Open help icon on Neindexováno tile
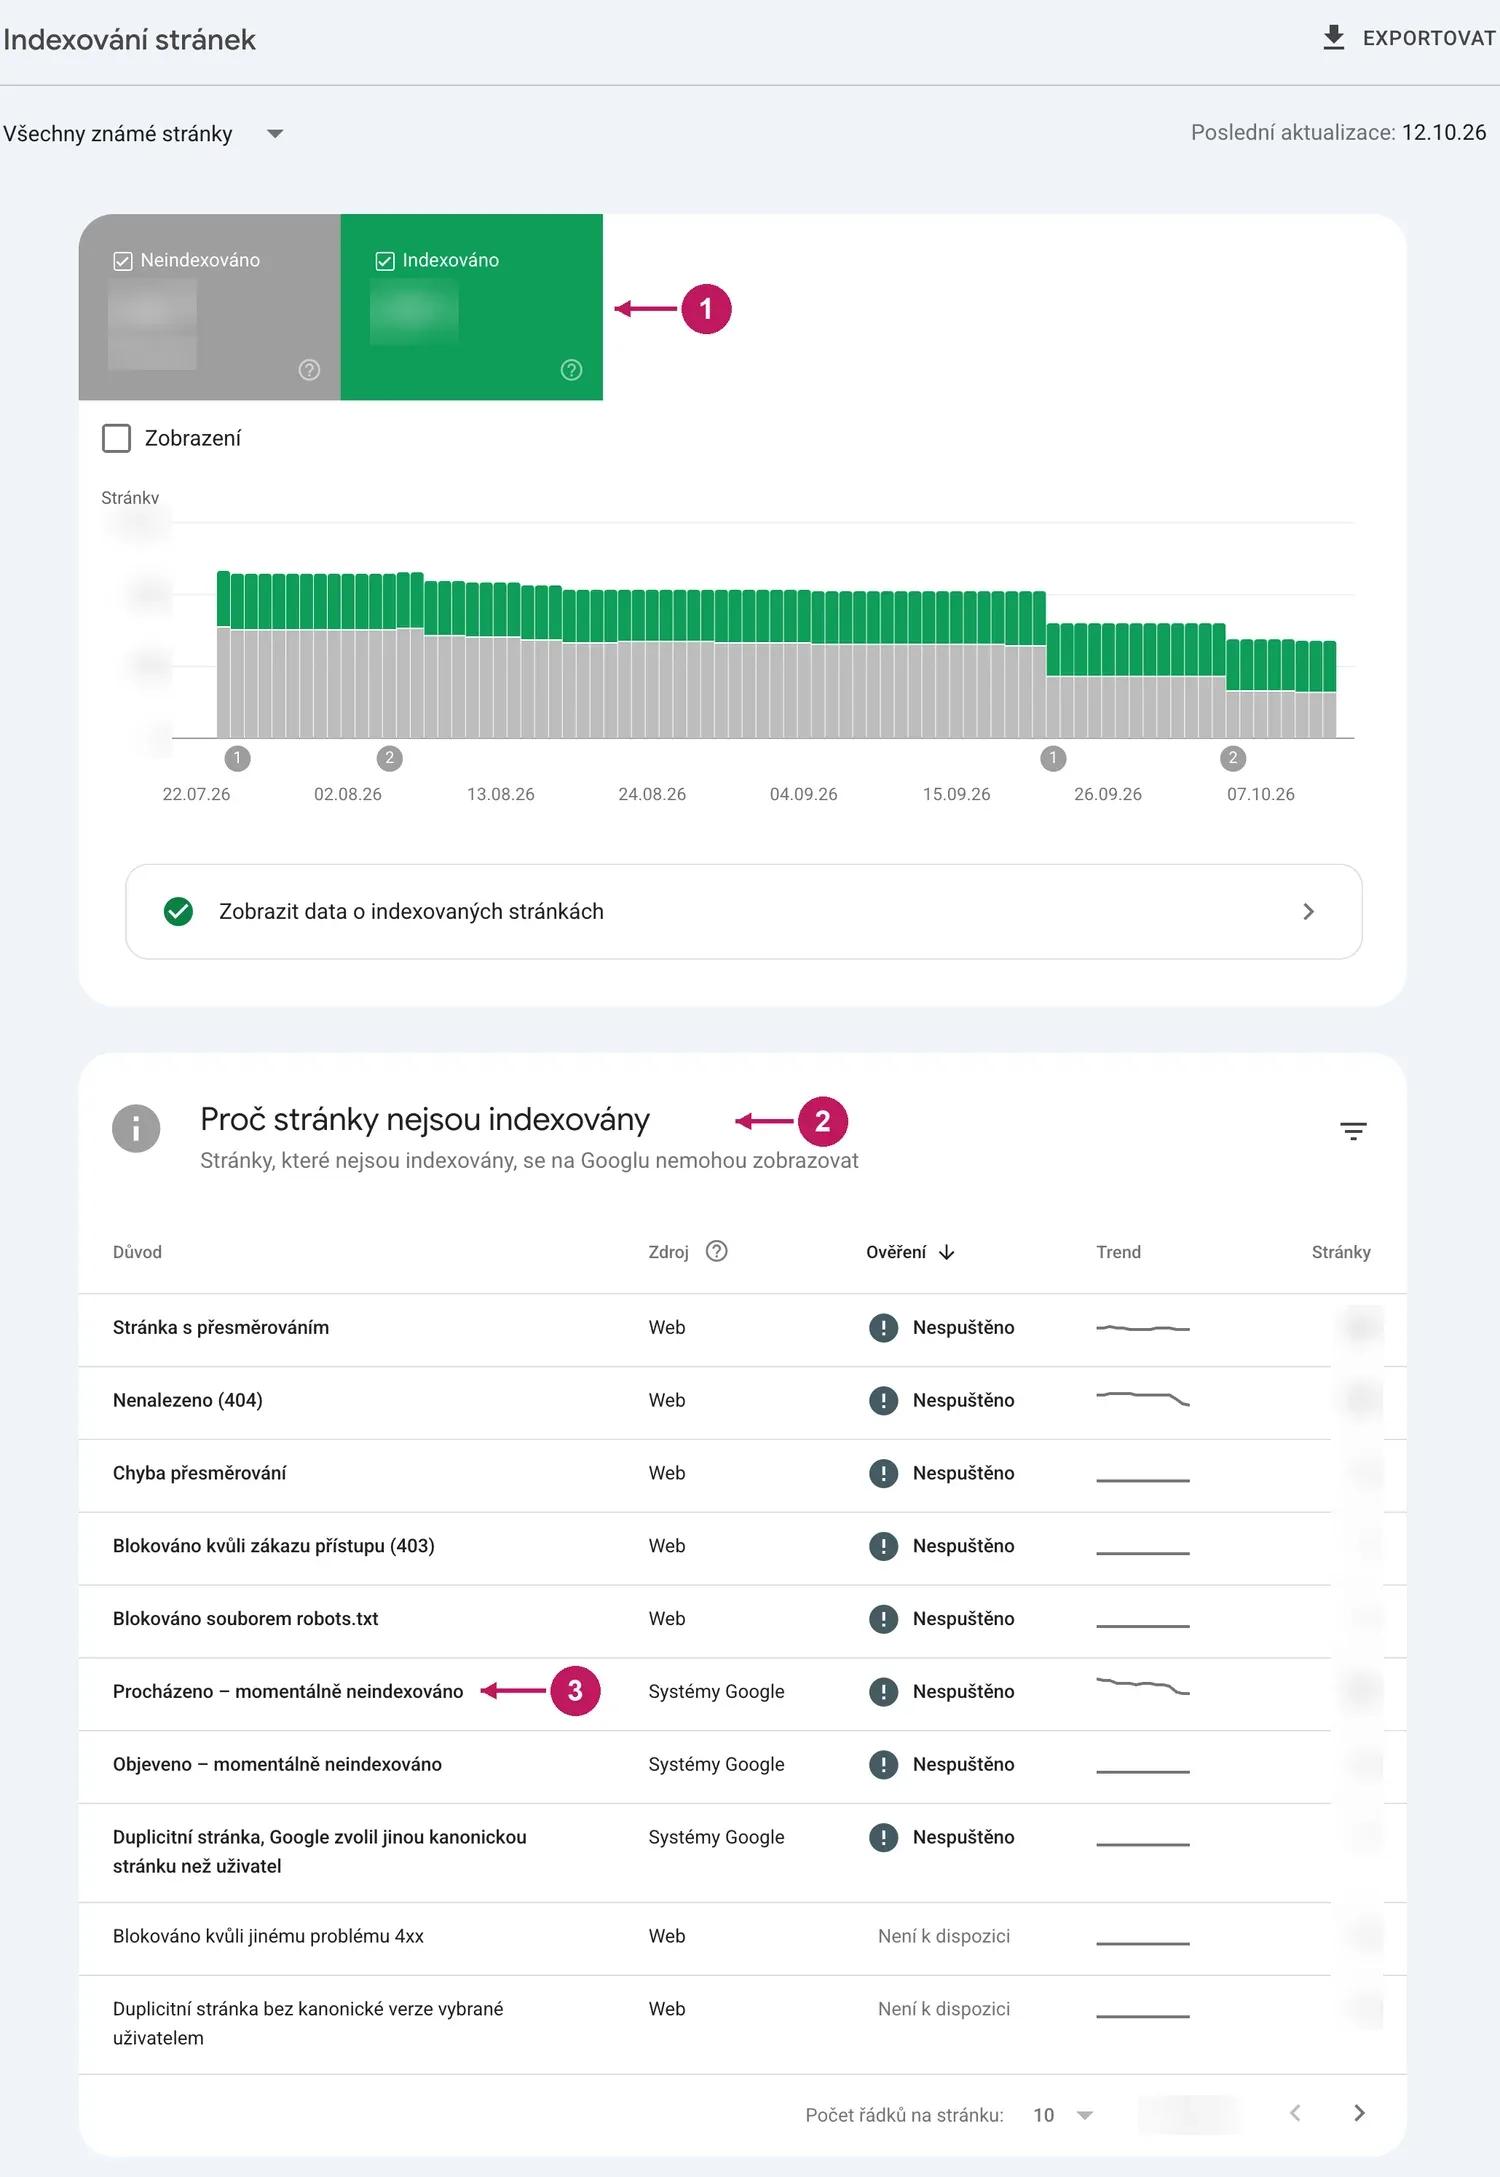Viewport: 1500px width, 2177px height. click(x=309, y=370)
